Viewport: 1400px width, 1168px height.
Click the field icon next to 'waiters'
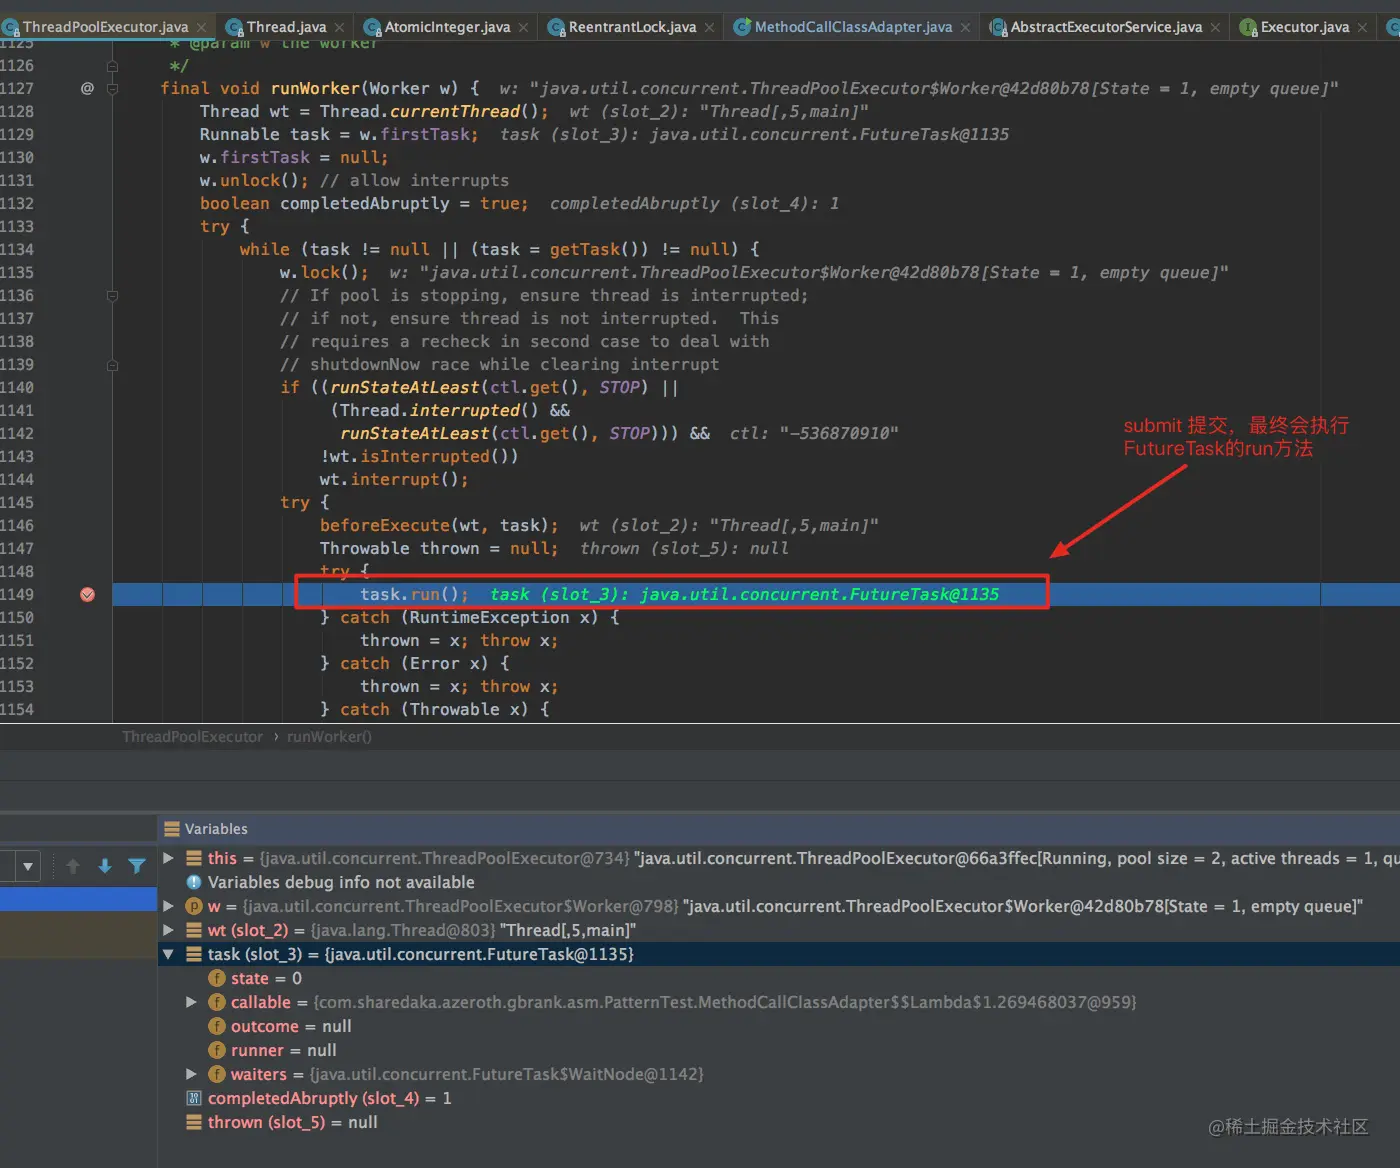pyautogui.click(x=217, y=1074)
